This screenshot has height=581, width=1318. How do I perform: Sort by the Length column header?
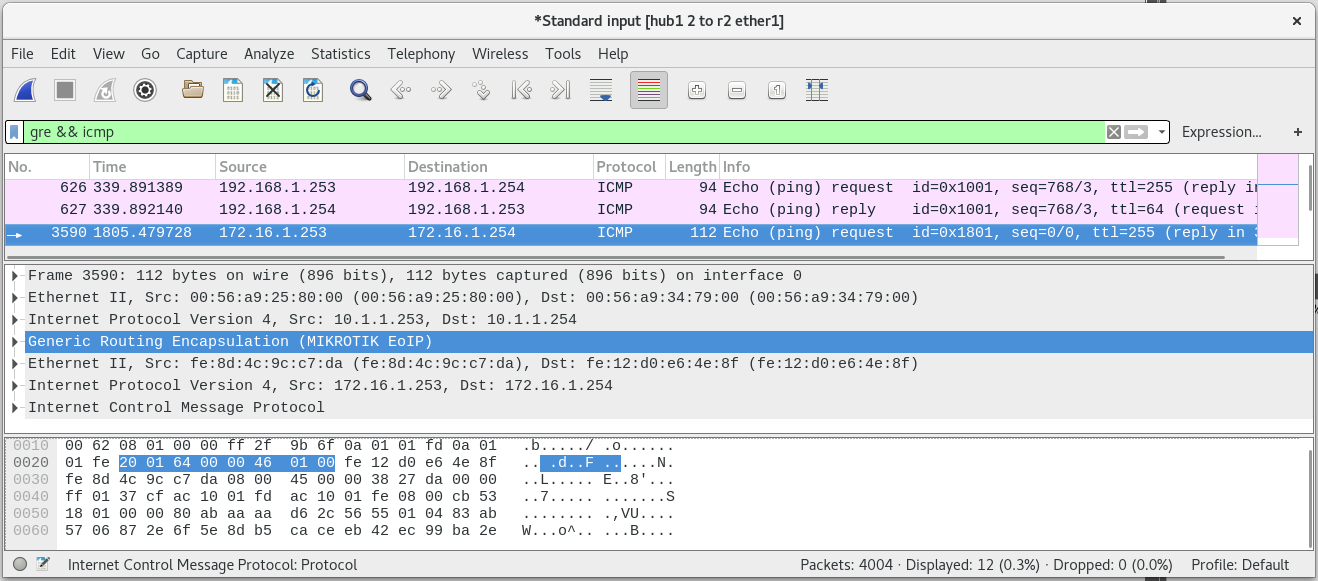coord(692,167)
